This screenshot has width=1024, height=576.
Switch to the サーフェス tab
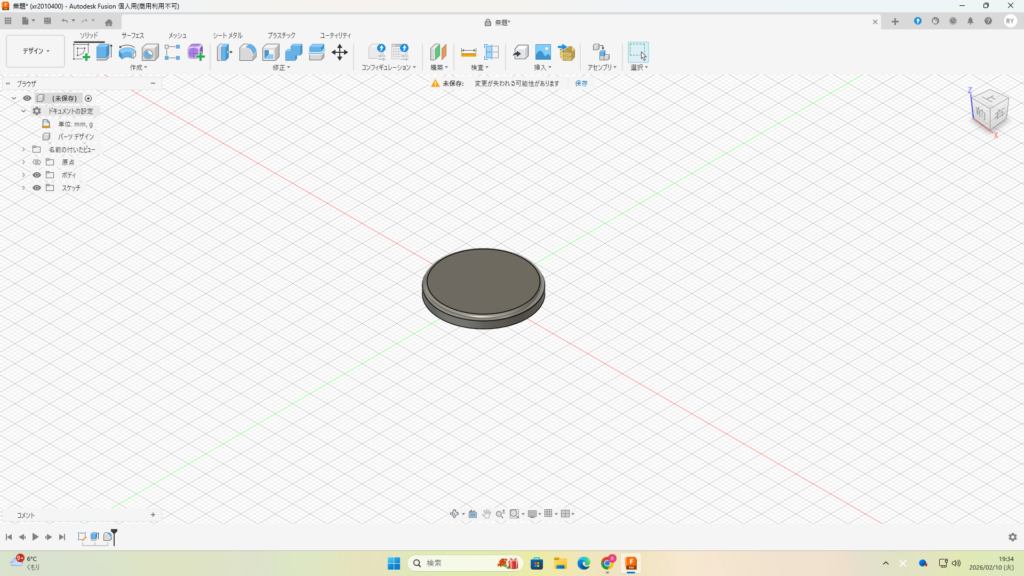132,35
